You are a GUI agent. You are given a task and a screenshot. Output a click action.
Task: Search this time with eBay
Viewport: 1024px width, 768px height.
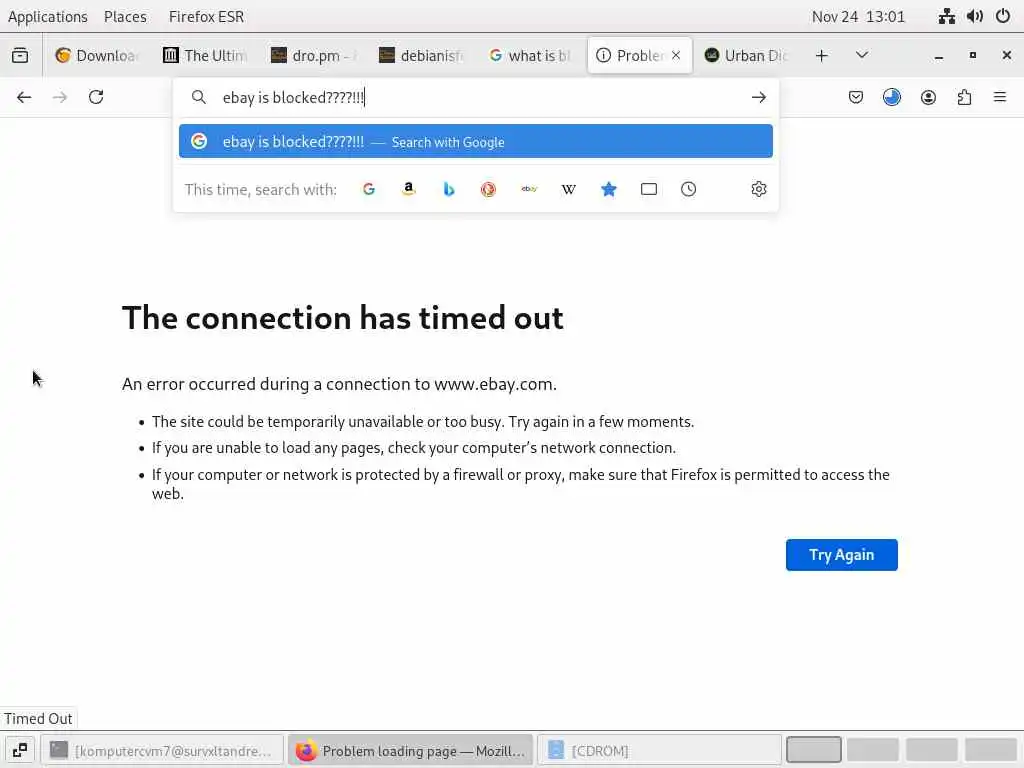coord(529,189)
